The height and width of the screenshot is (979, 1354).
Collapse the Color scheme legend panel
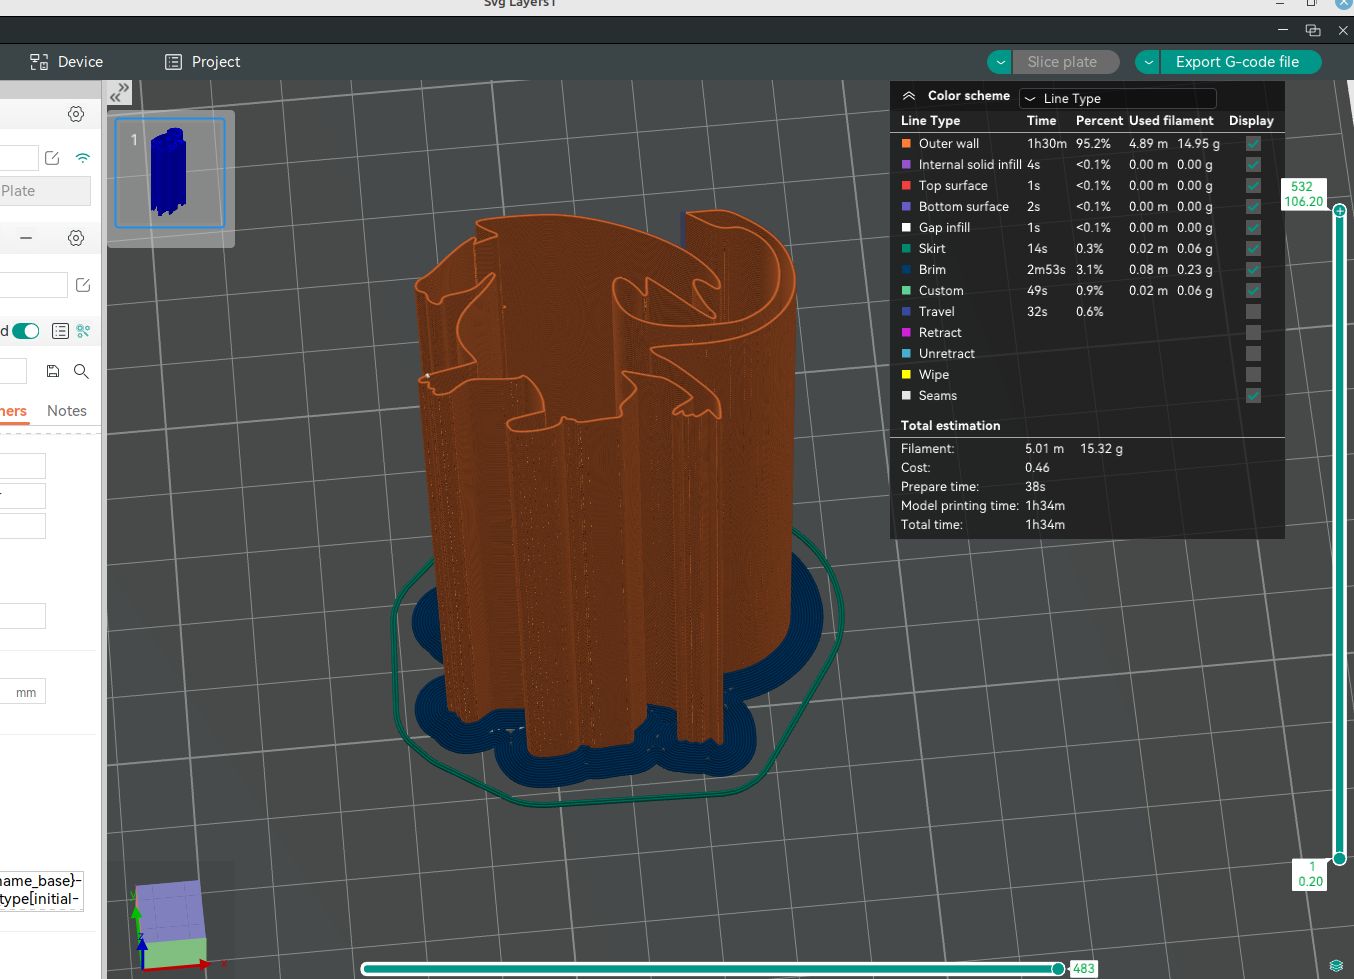click(x=908, y=96)
